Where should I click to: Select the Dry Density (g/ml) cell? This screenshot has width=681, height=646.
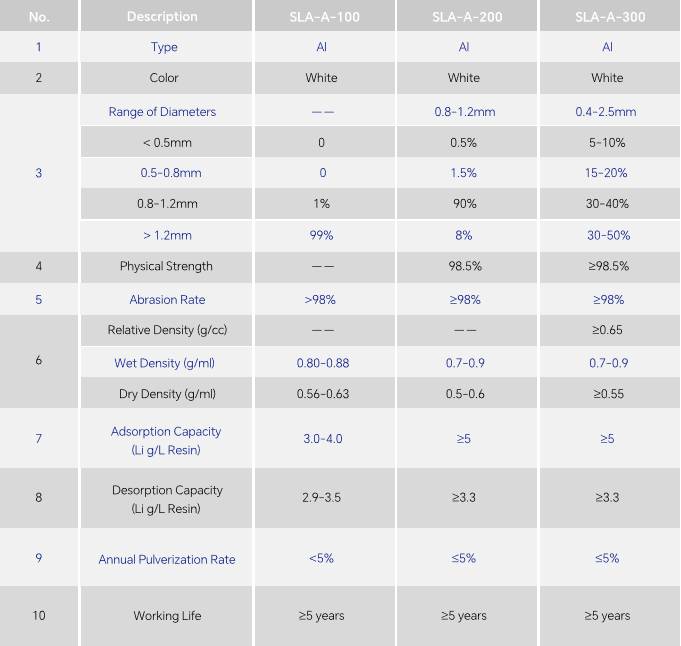click(167, 394)
